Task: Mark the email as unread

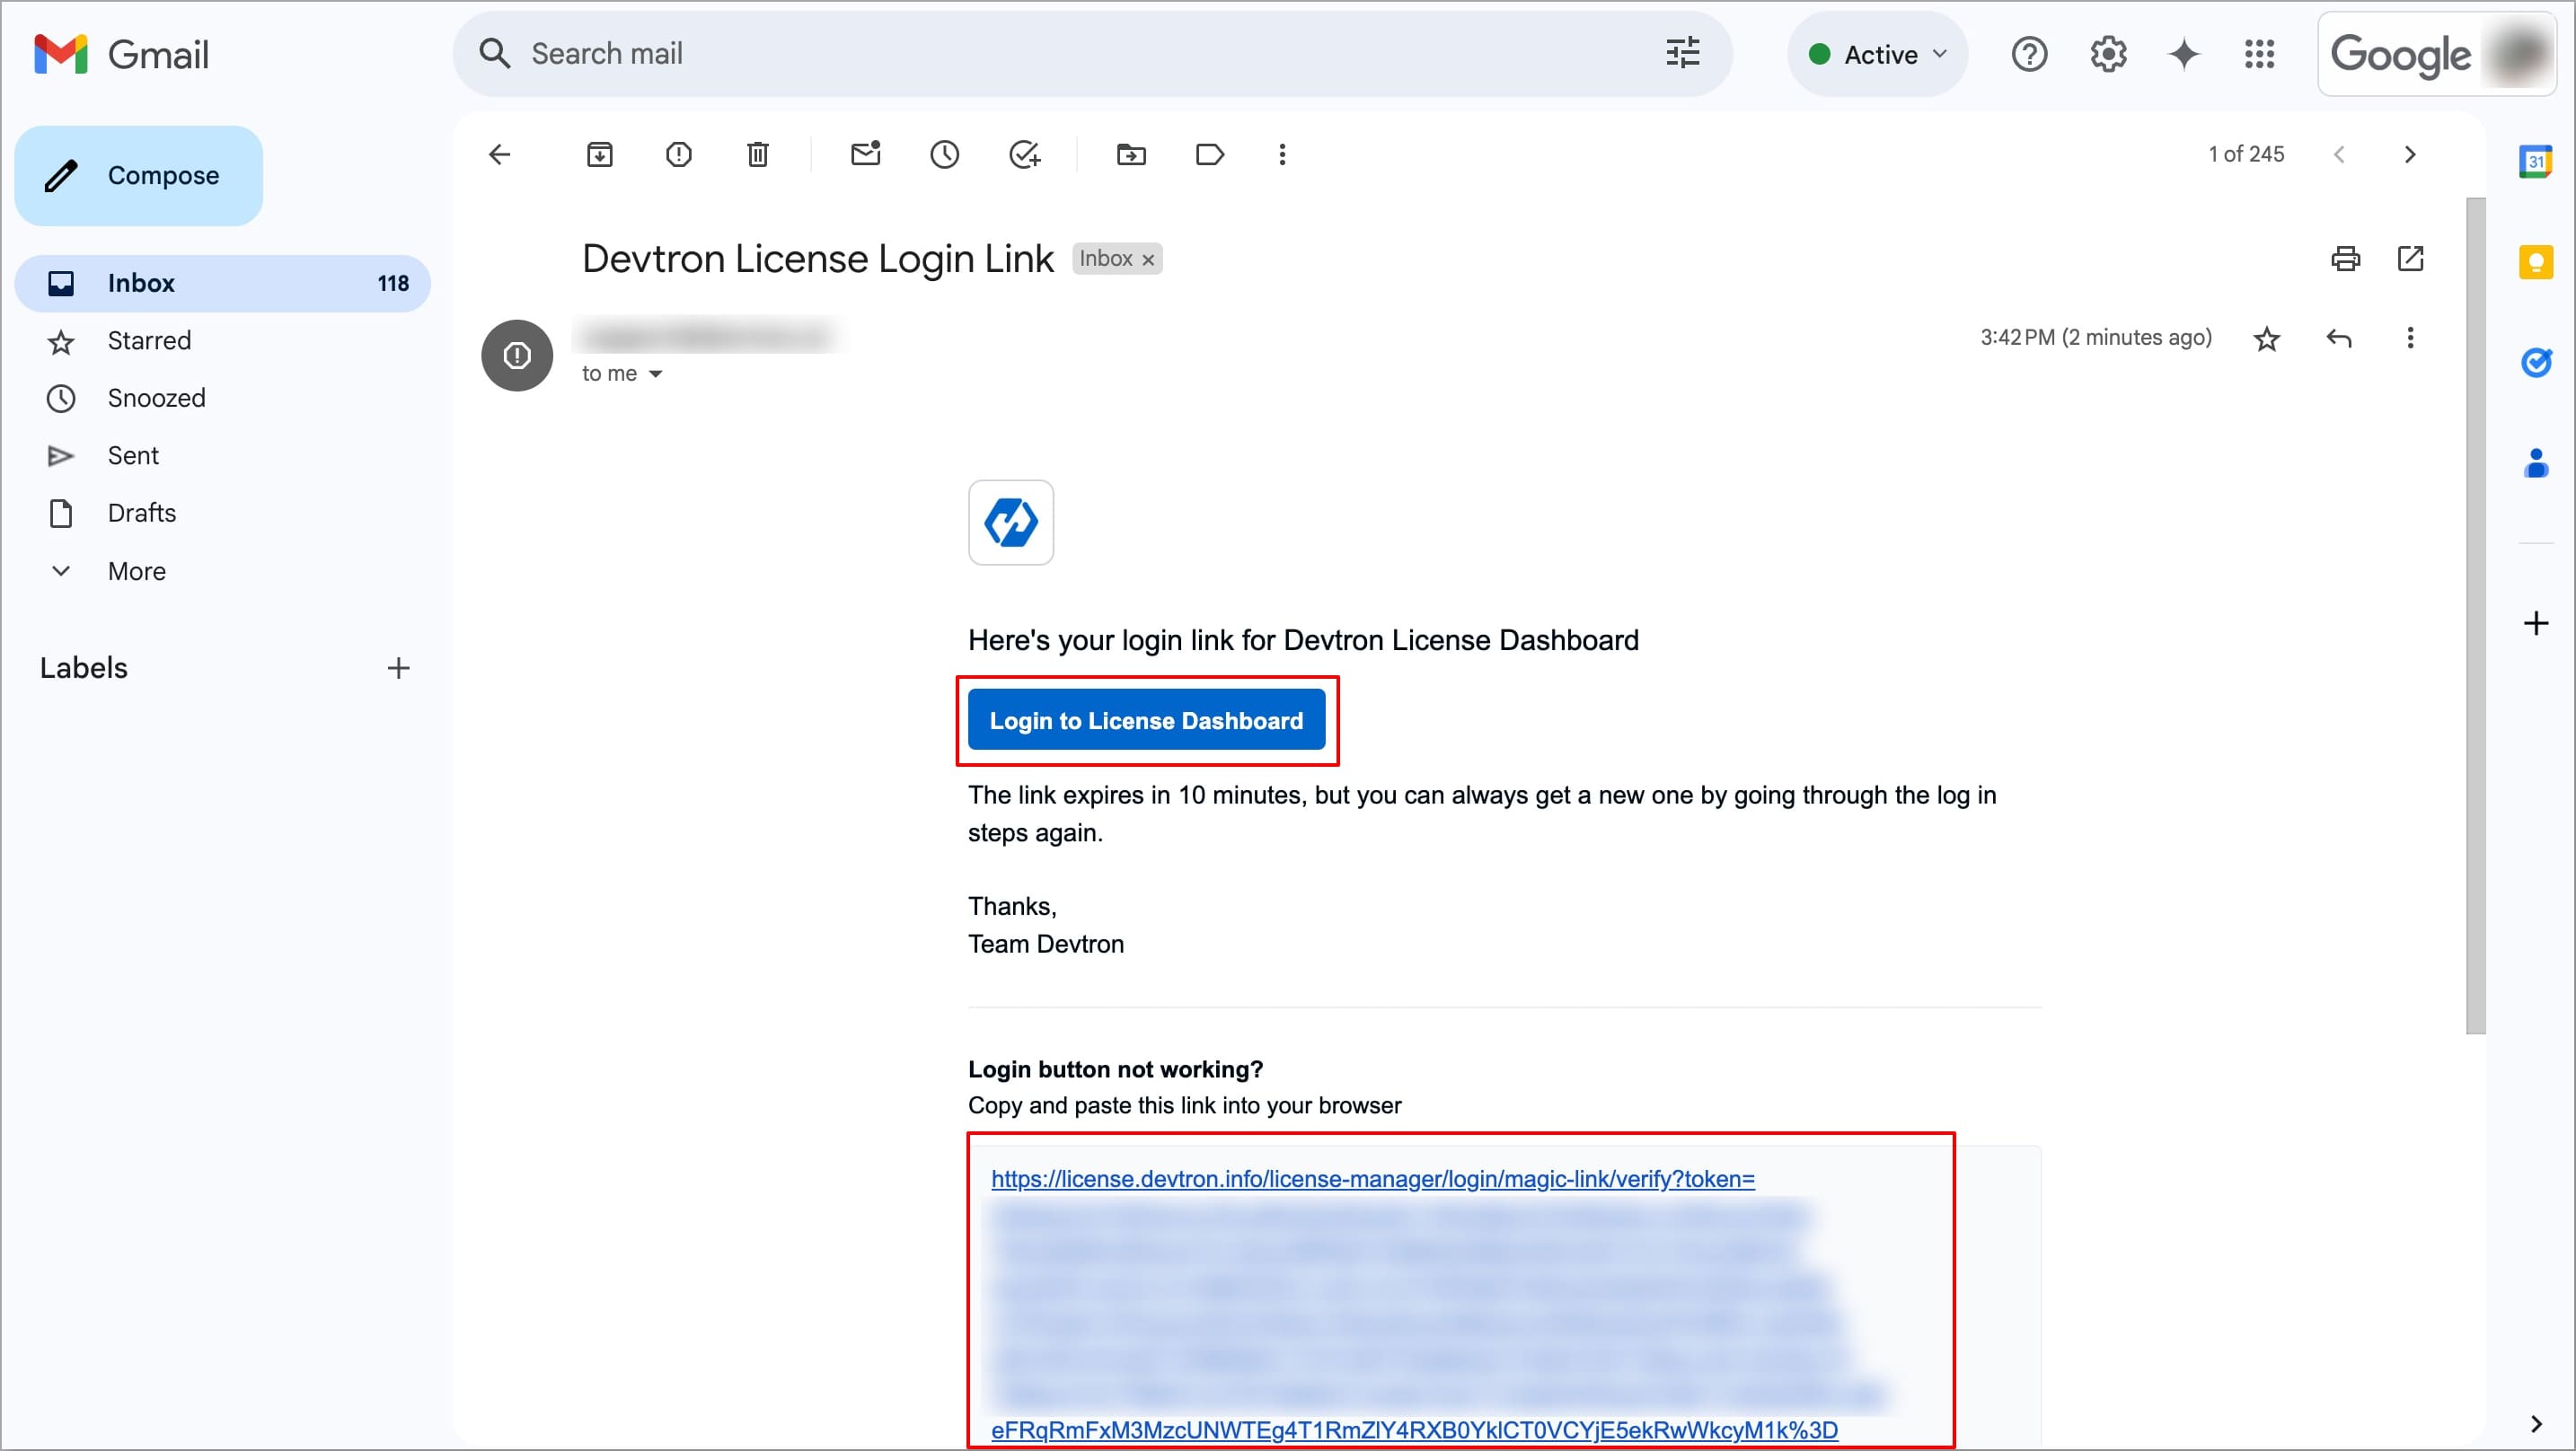Action: pos(865,154)
